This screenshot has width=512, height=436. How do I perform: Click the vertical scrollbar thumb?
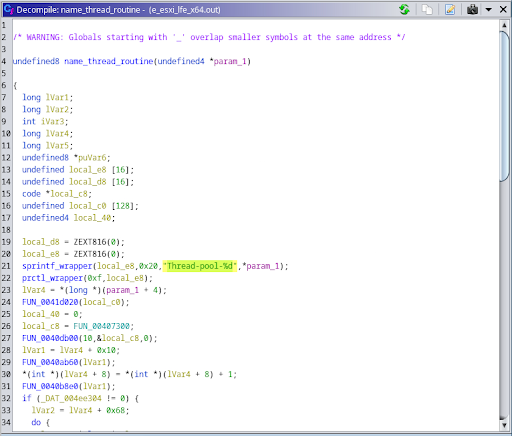pos(504,106)
